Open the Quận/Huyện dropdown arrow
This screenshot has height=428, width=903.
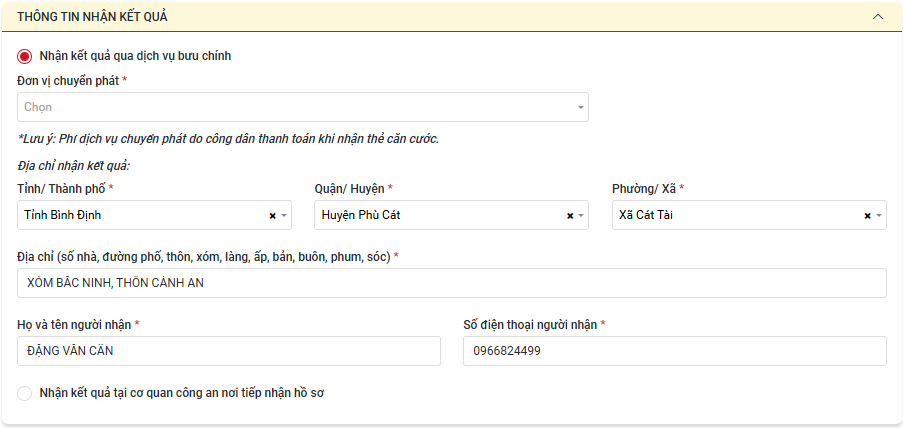581,215
